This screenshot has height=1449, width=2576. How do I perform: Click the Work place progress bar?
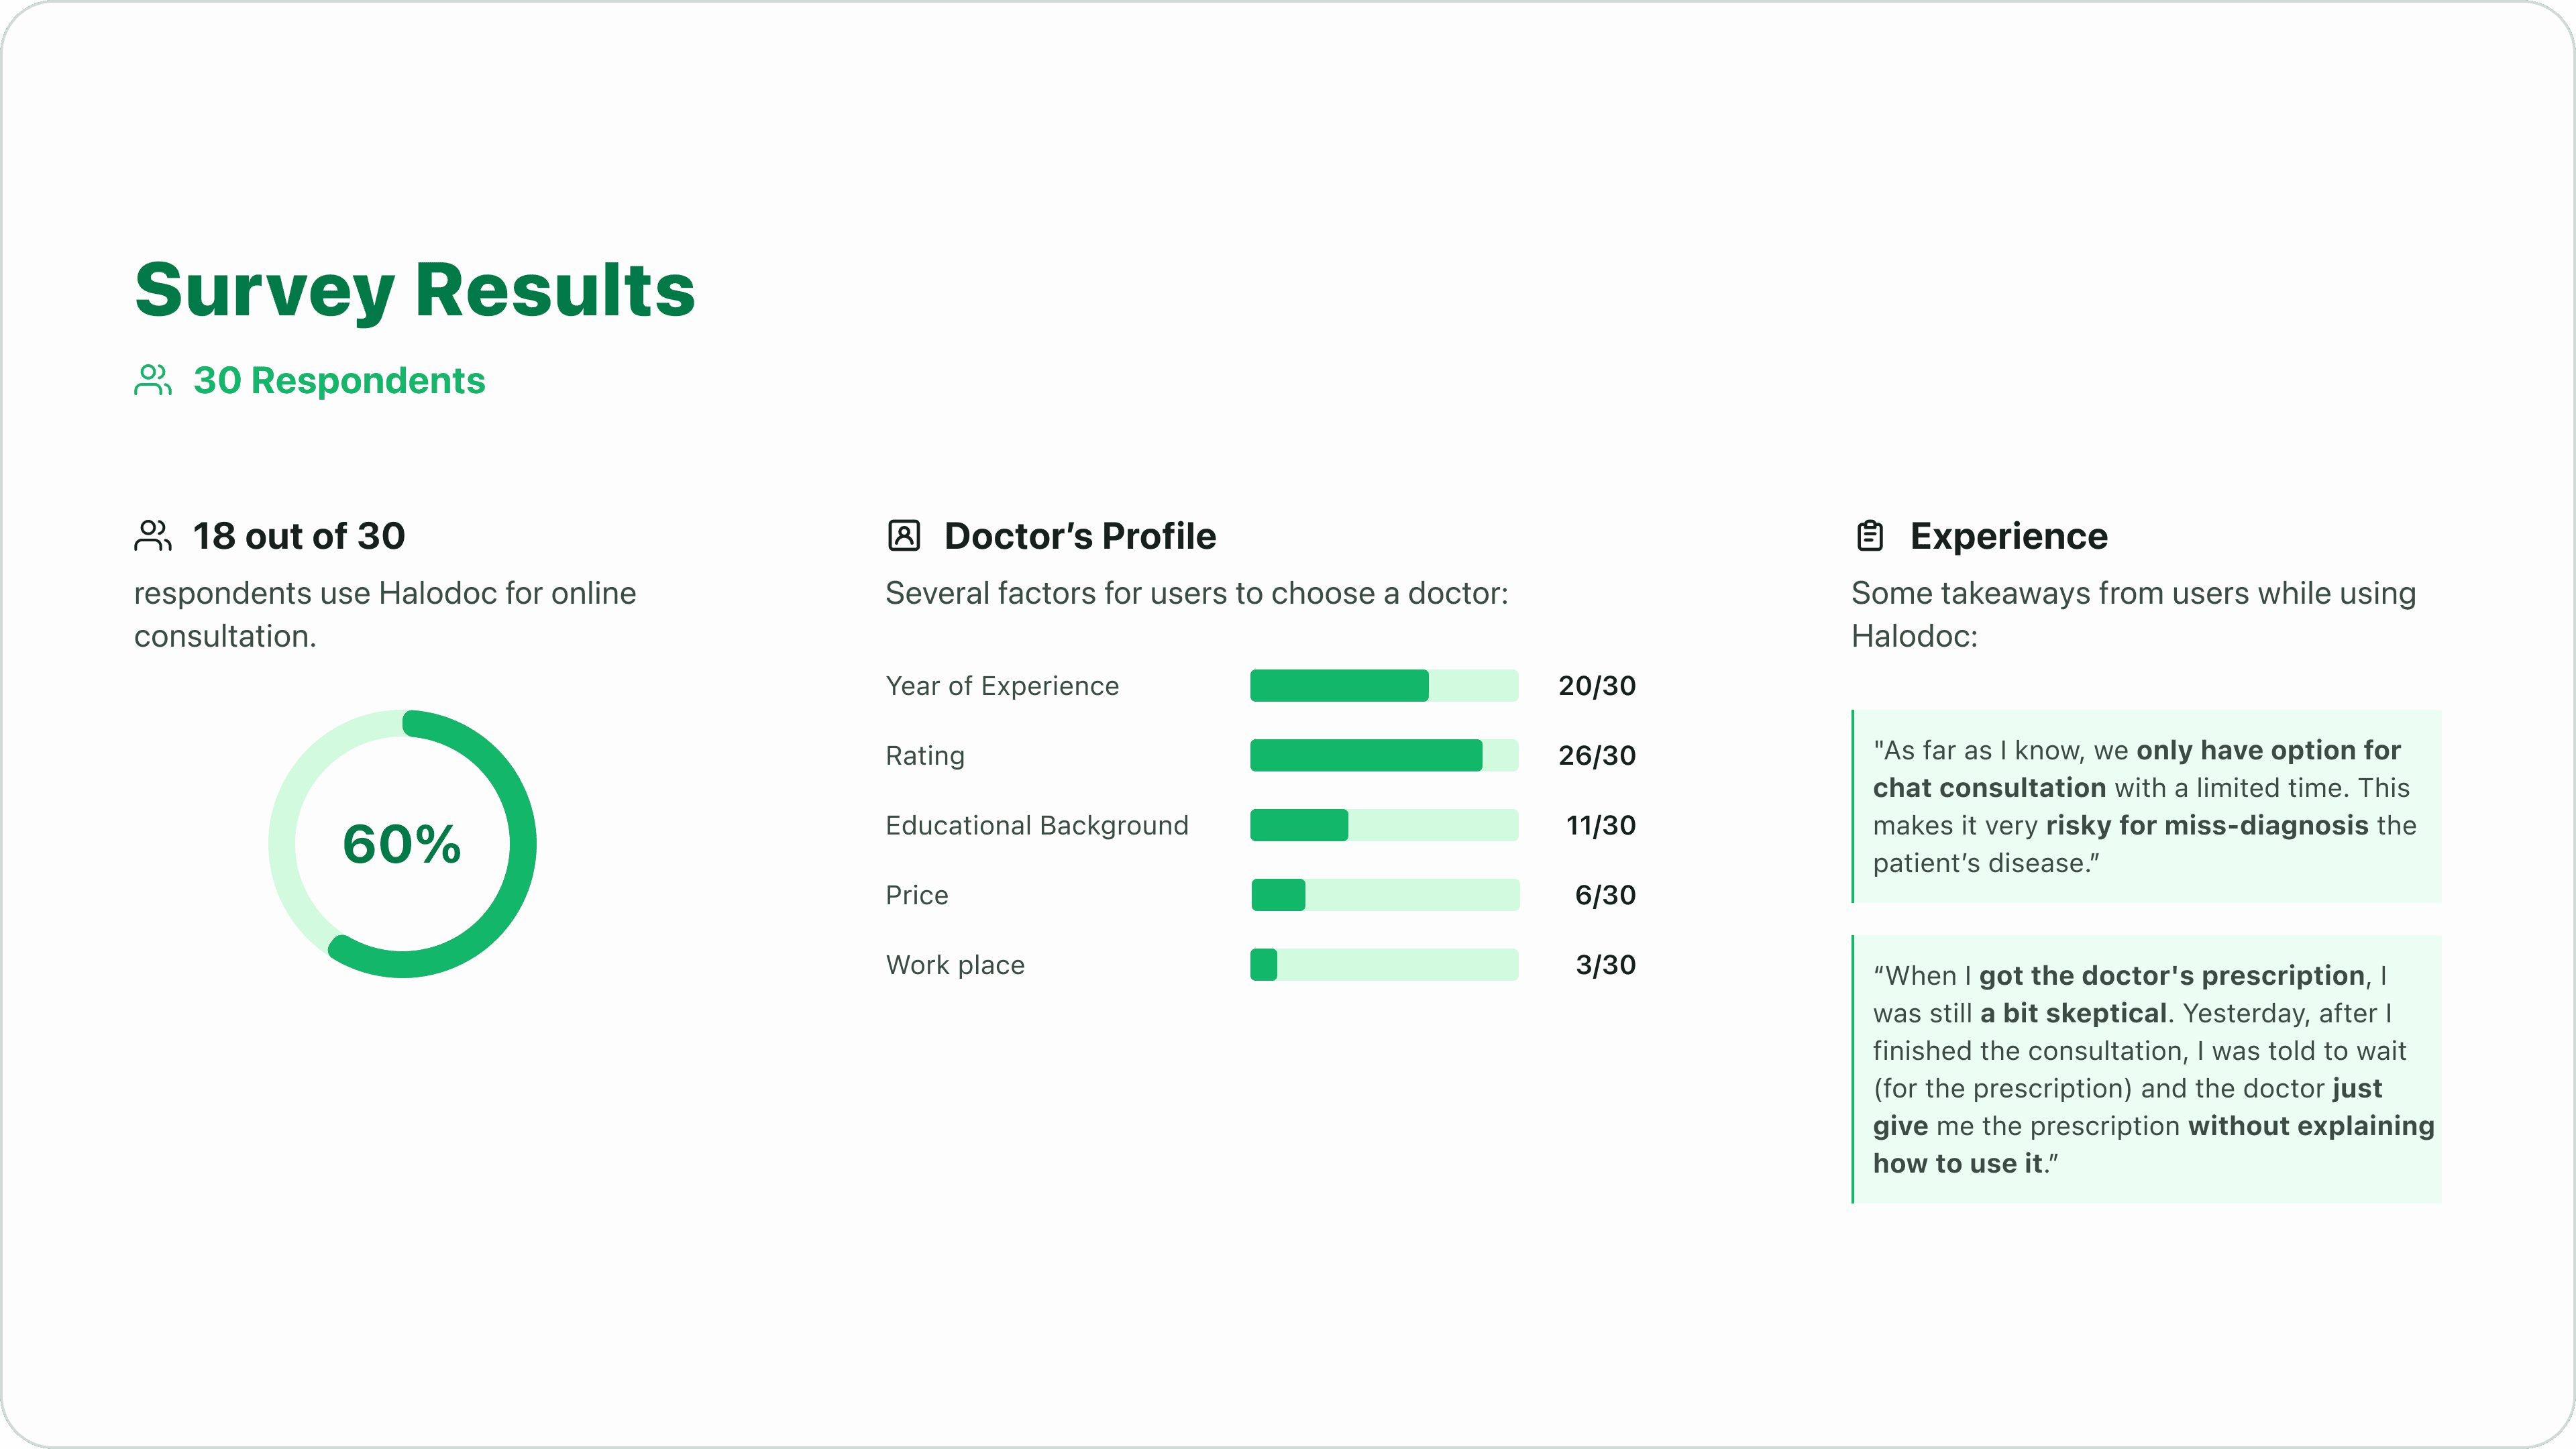[x=1384, y=964]
